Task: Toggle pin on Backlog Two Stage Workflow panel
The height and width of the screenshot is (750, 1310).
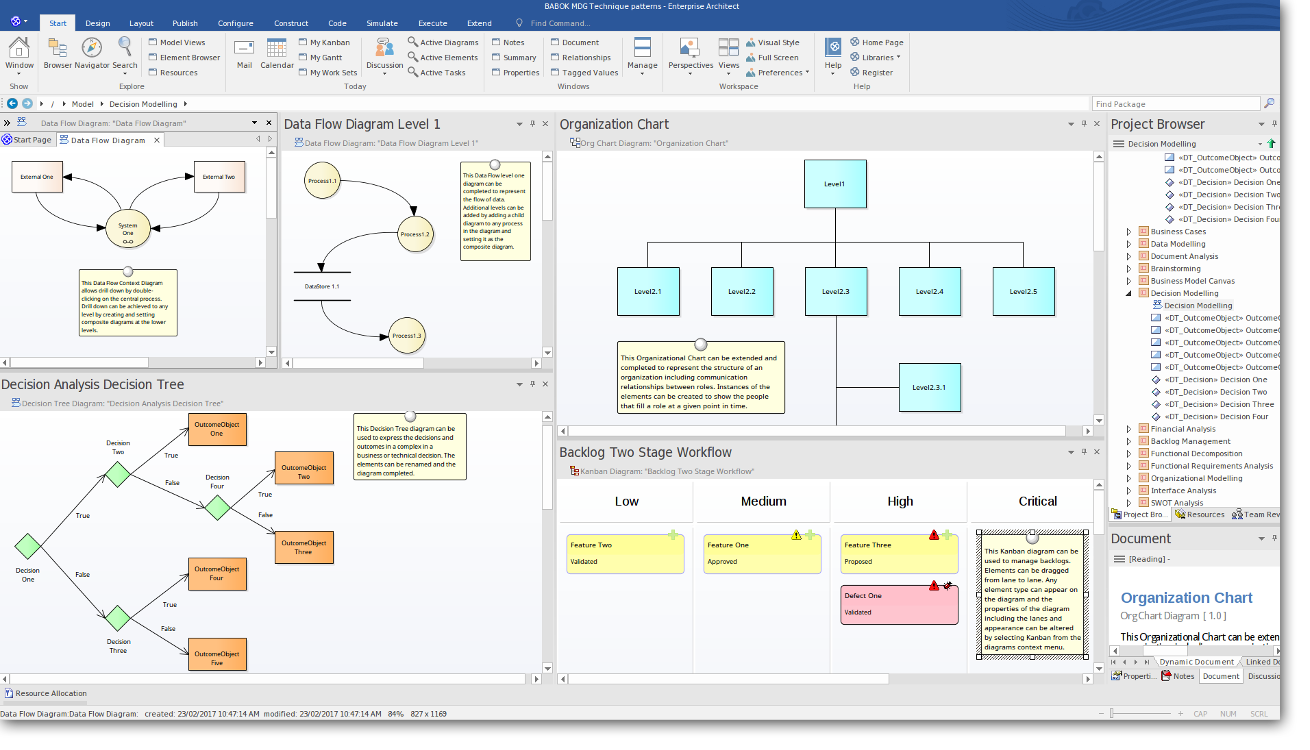Action: pos(1084,453)
